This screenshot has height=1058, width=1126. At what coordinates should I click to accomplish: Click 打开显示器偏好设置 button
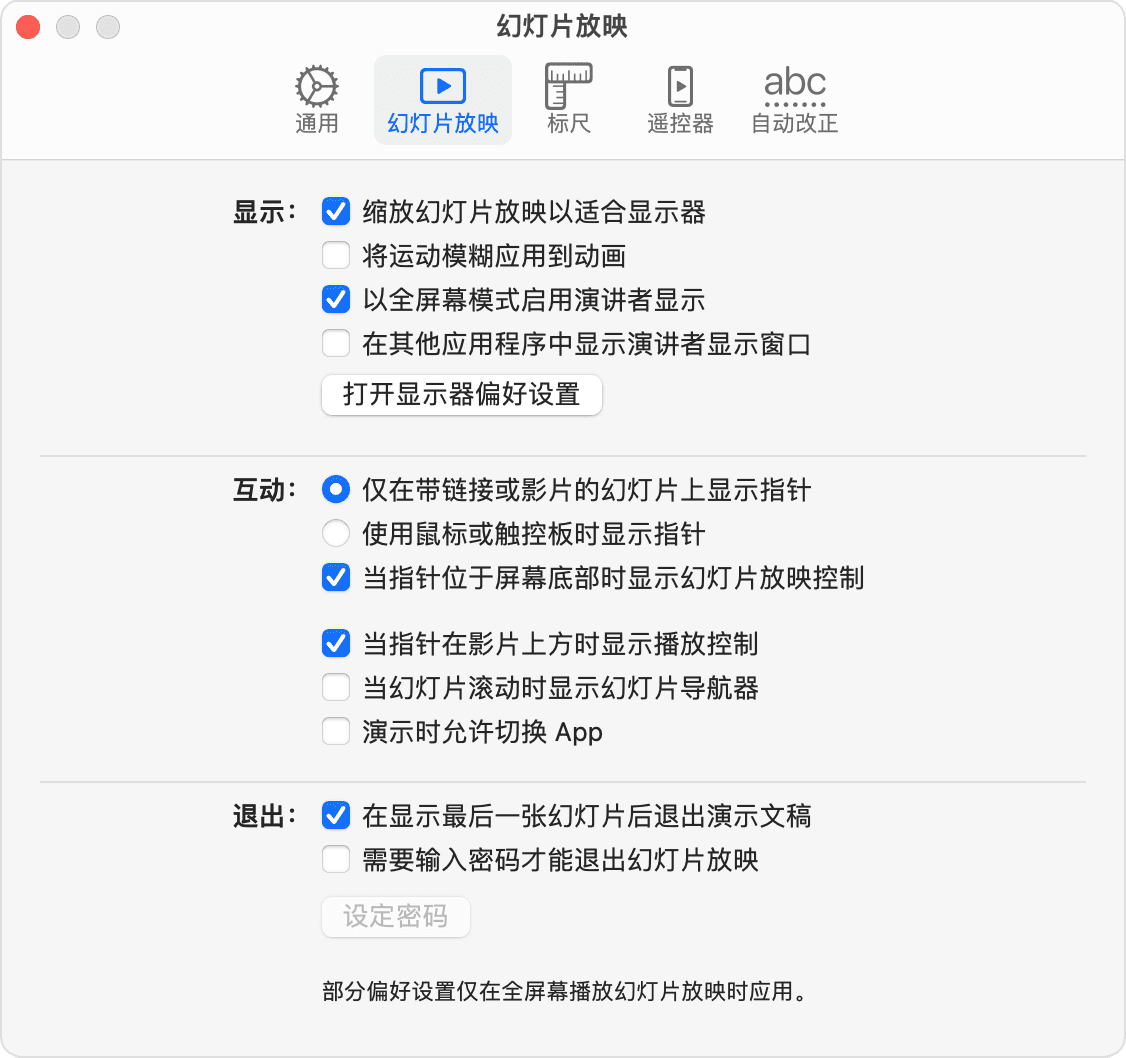pos(462,394)
